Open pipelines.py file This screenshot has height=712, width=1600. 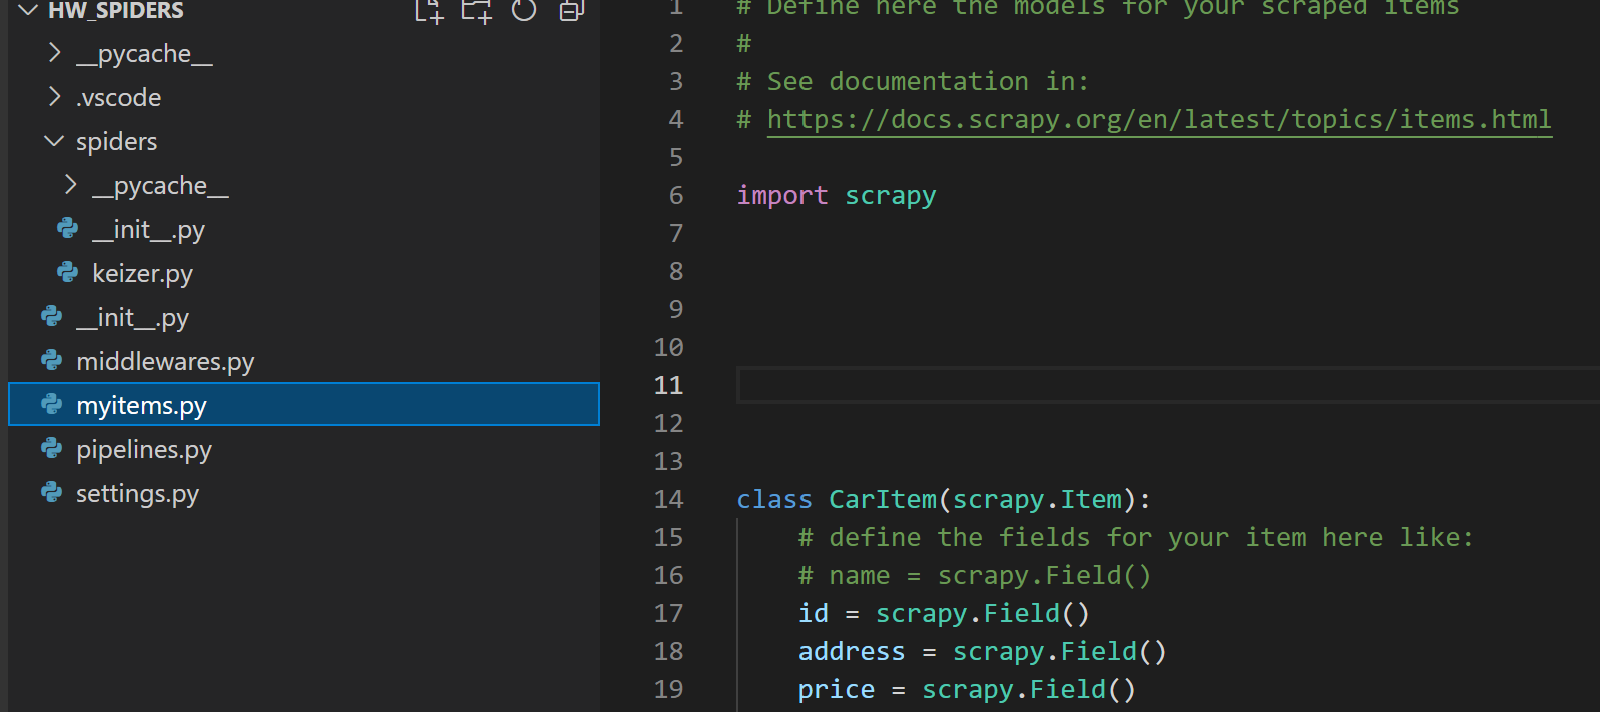[144, 449]
